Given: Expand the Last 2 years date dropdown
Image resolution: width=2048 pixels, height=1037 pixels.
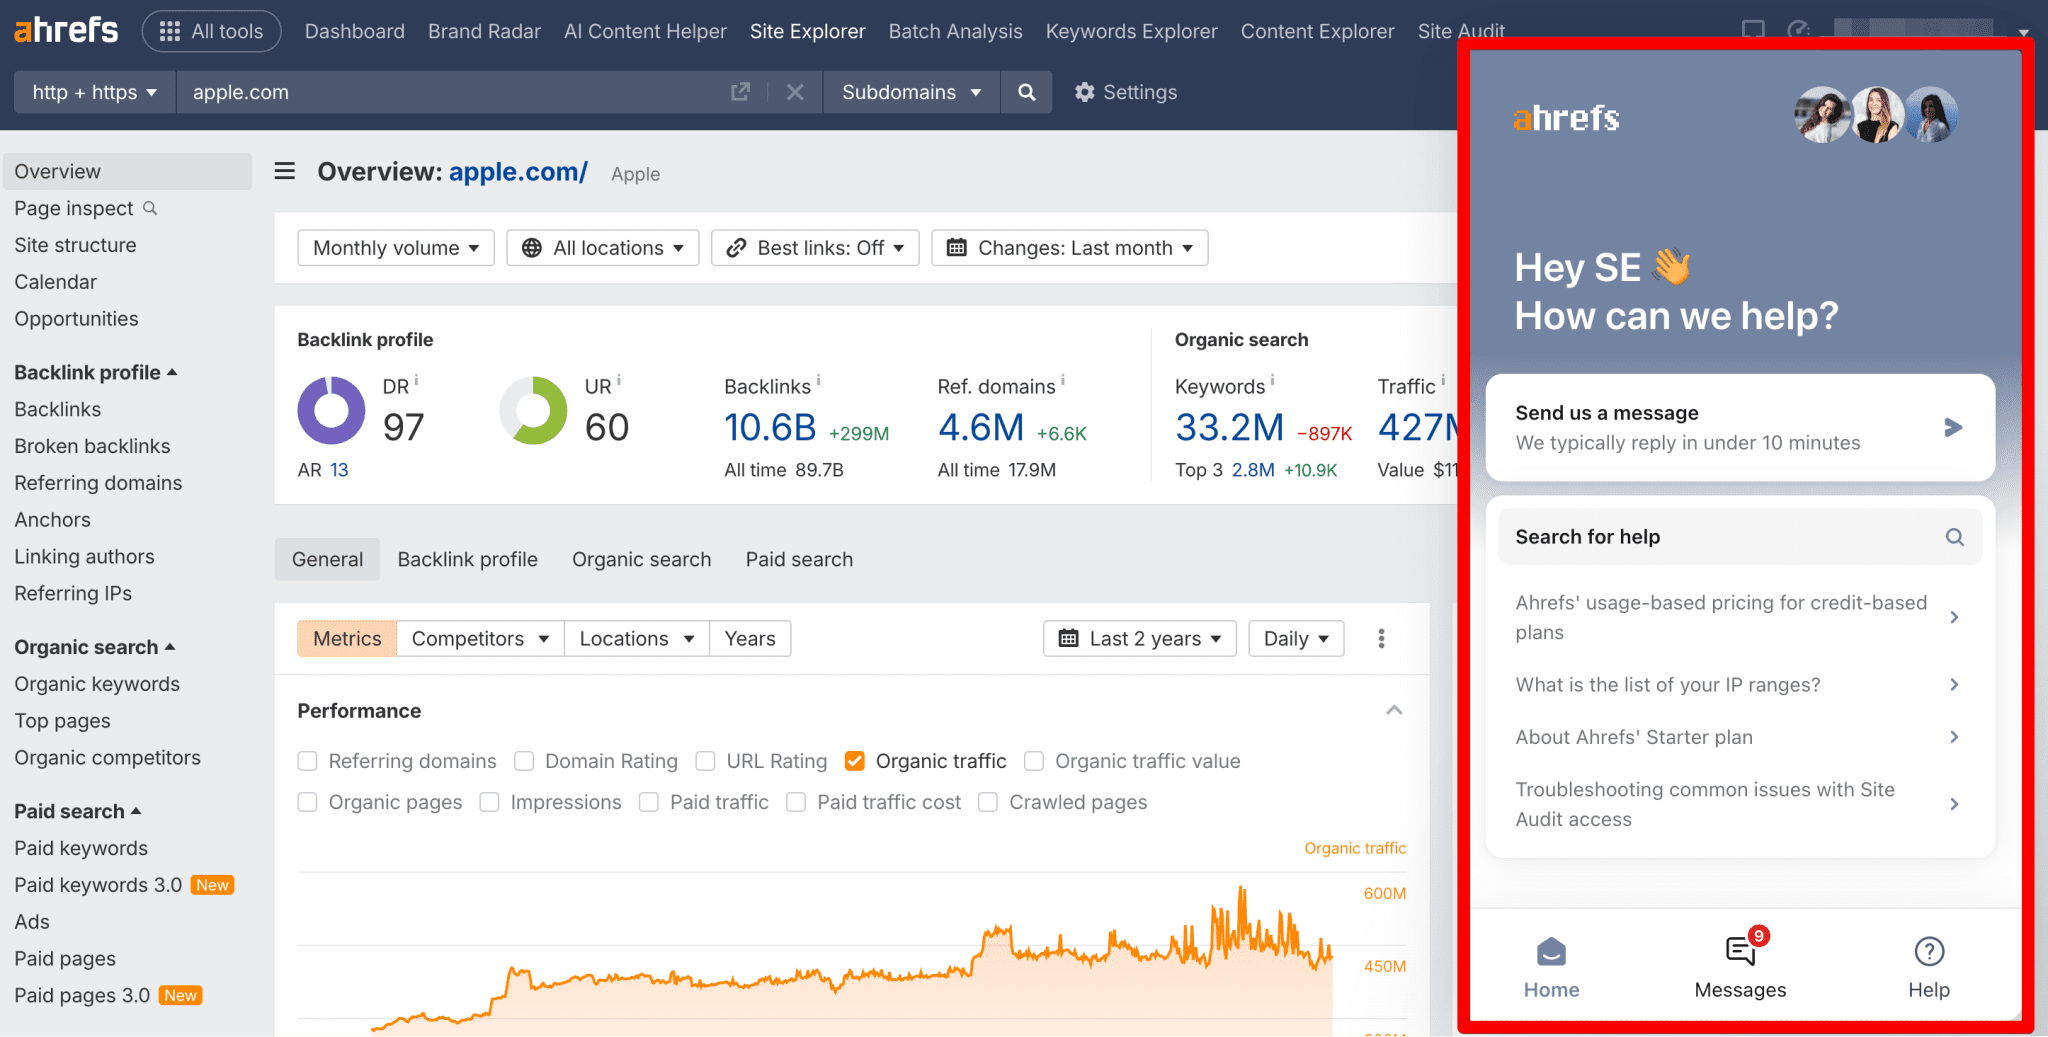Looking at the screenshot, I should [1139, 638].
